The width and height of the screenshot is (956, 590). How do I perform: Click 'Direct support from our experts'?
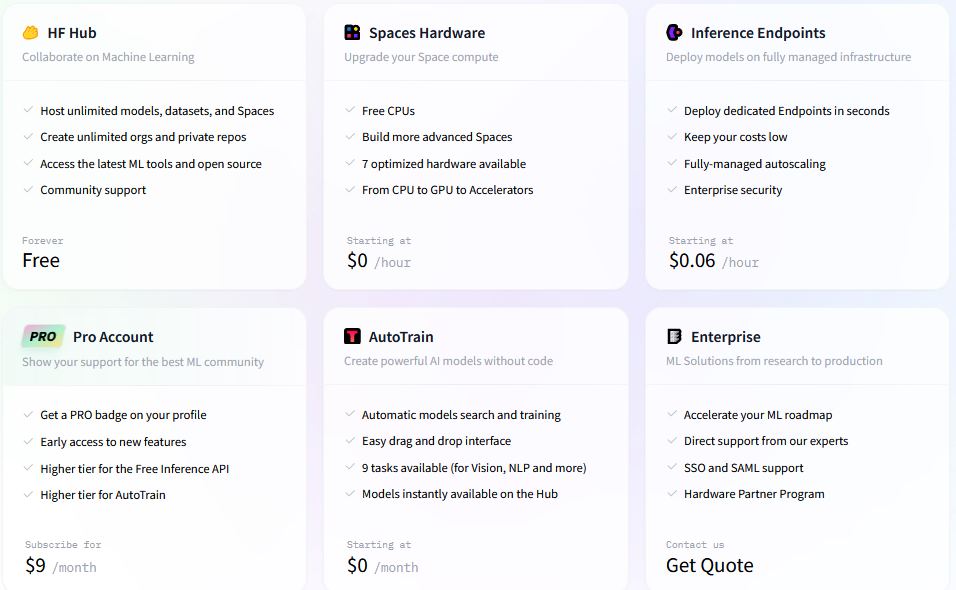pos(766,441)
